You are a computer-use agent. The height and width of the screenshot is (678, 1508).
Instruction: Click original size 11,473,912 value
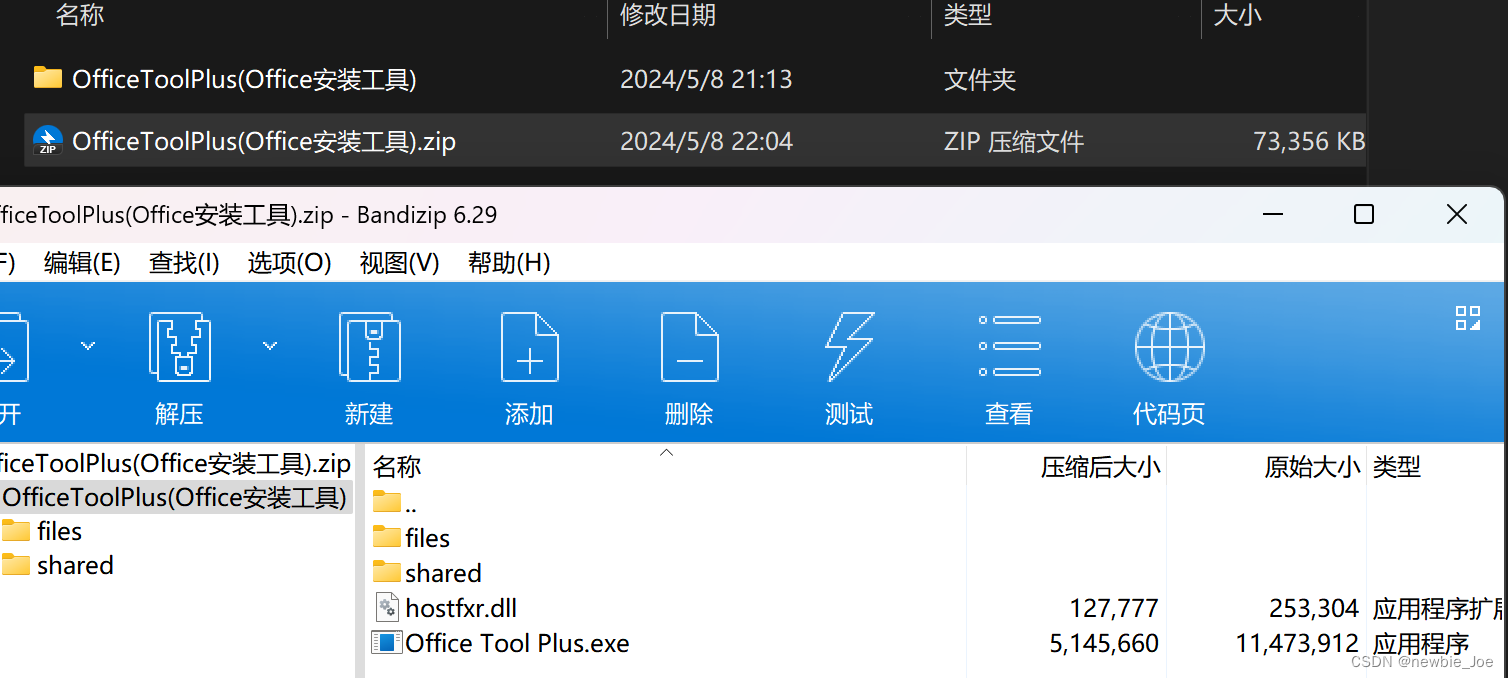pyautogui.click(x=1297, y=643)
